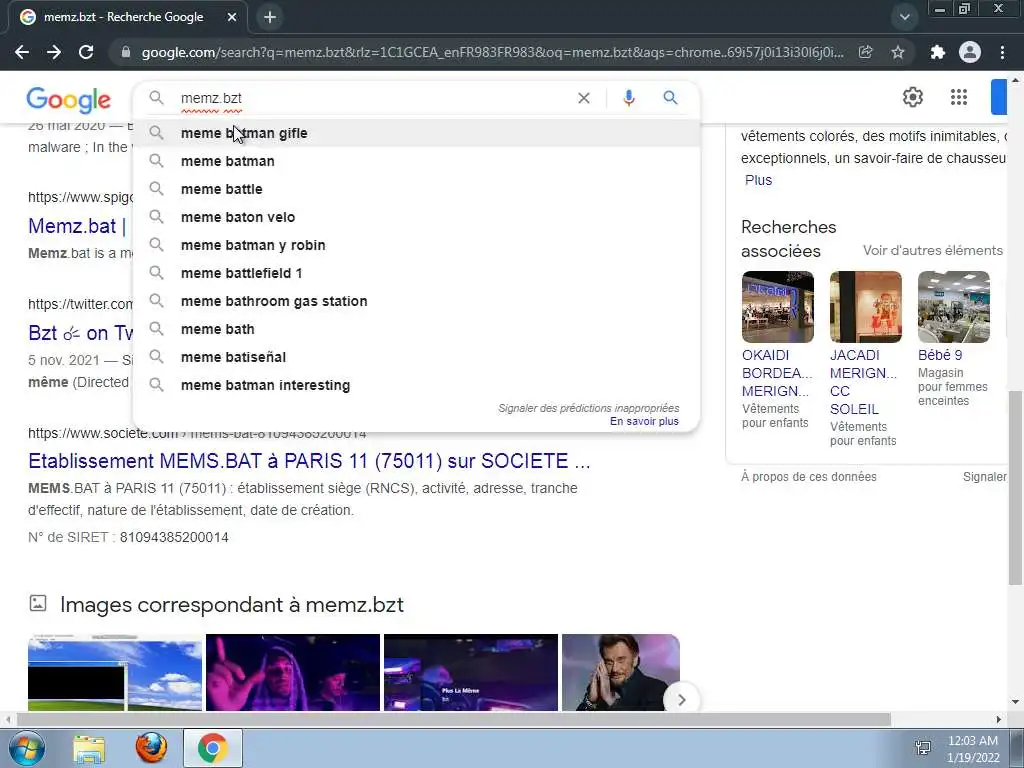Go forward to the next page
This screenshot has height=768, width=1024.
coord(54,52)
